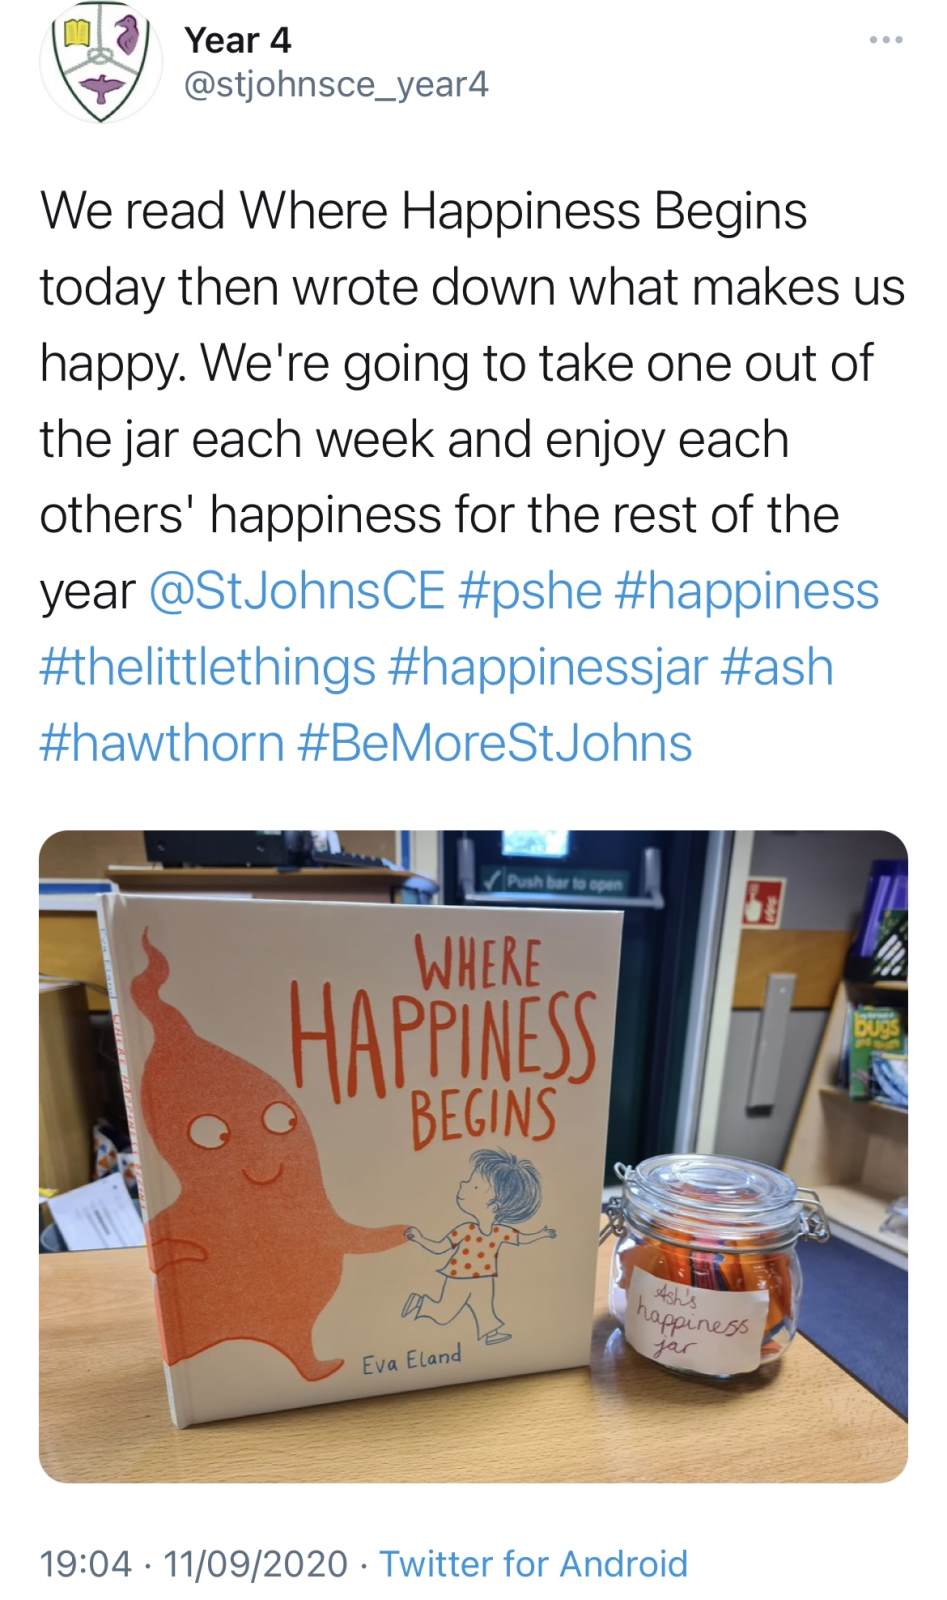Click the tweet text starting We read Where
The image size is (947, 1600).
473,476
